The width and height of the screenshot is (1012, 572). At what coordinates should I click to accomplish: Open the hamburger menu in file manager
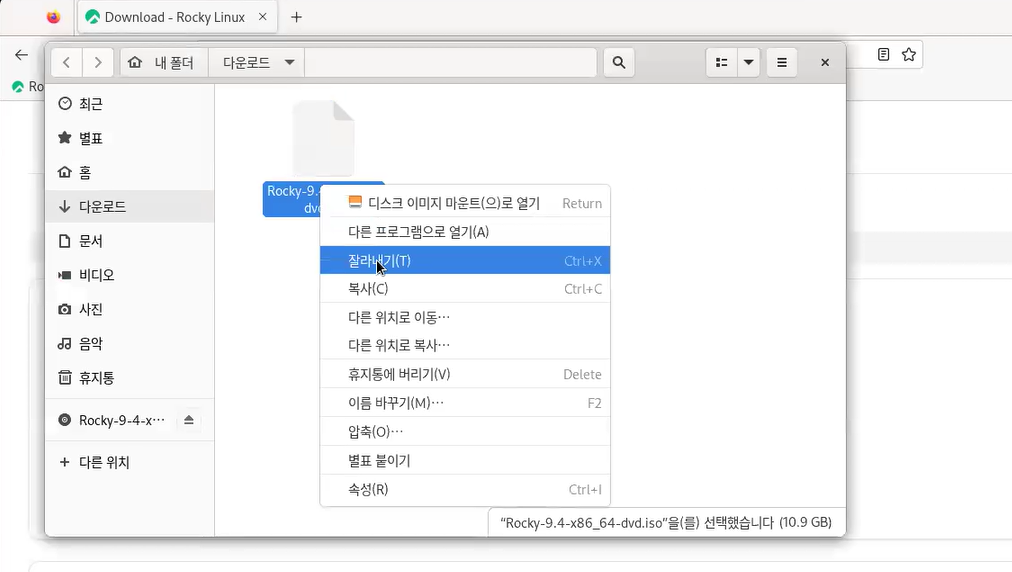click(x=782, y=63)
